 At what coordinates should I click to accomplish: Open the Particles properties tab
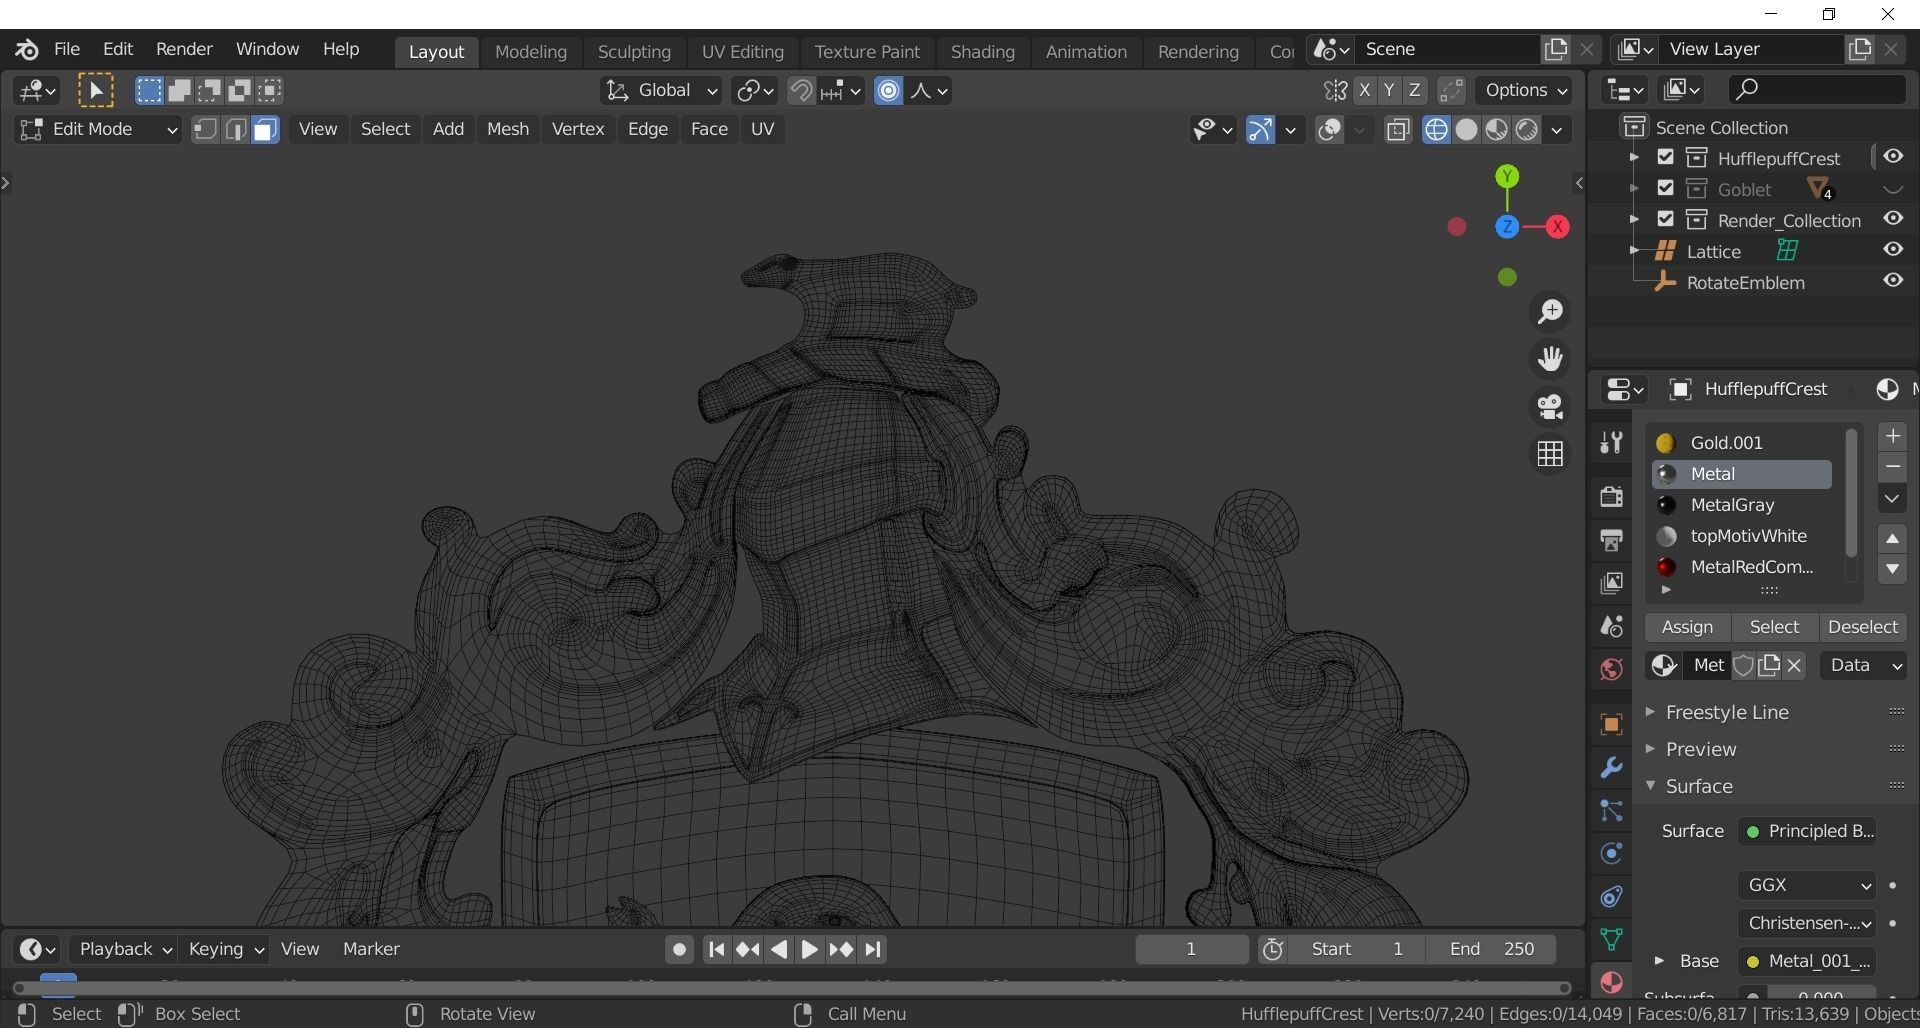(1611, 810)
